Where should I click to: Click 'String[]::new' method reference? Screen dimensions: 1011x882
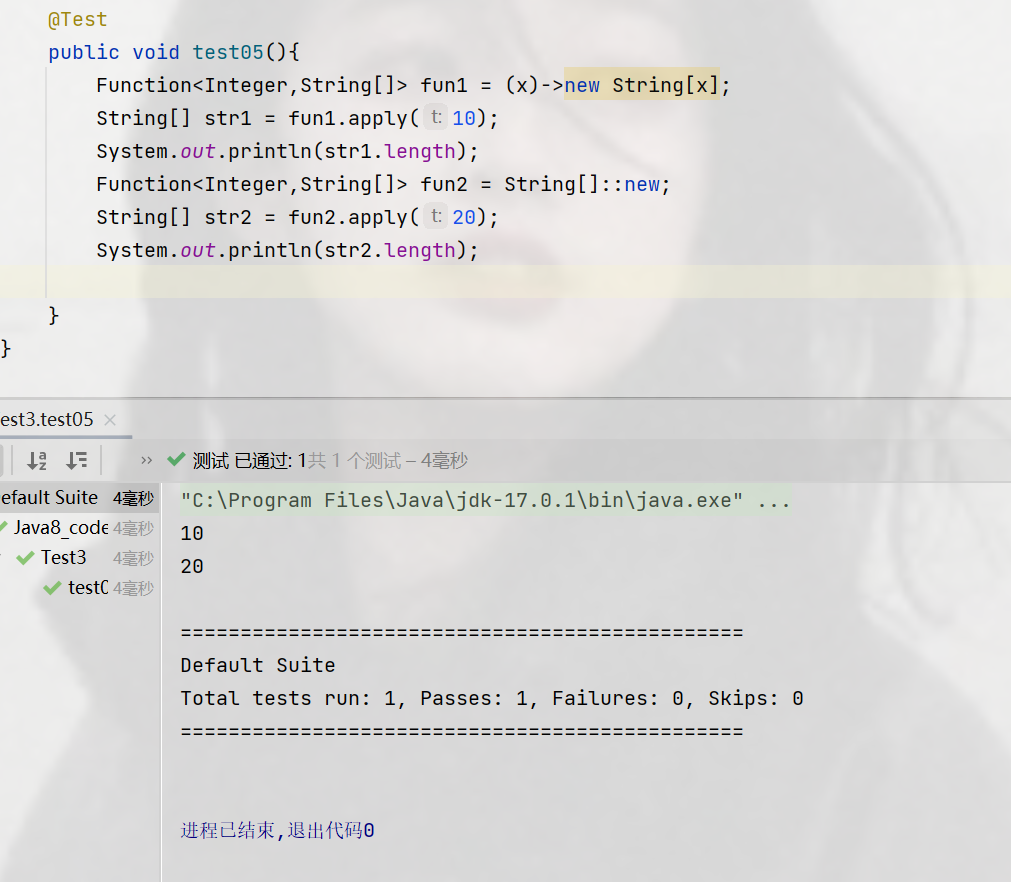click(582, 184)
